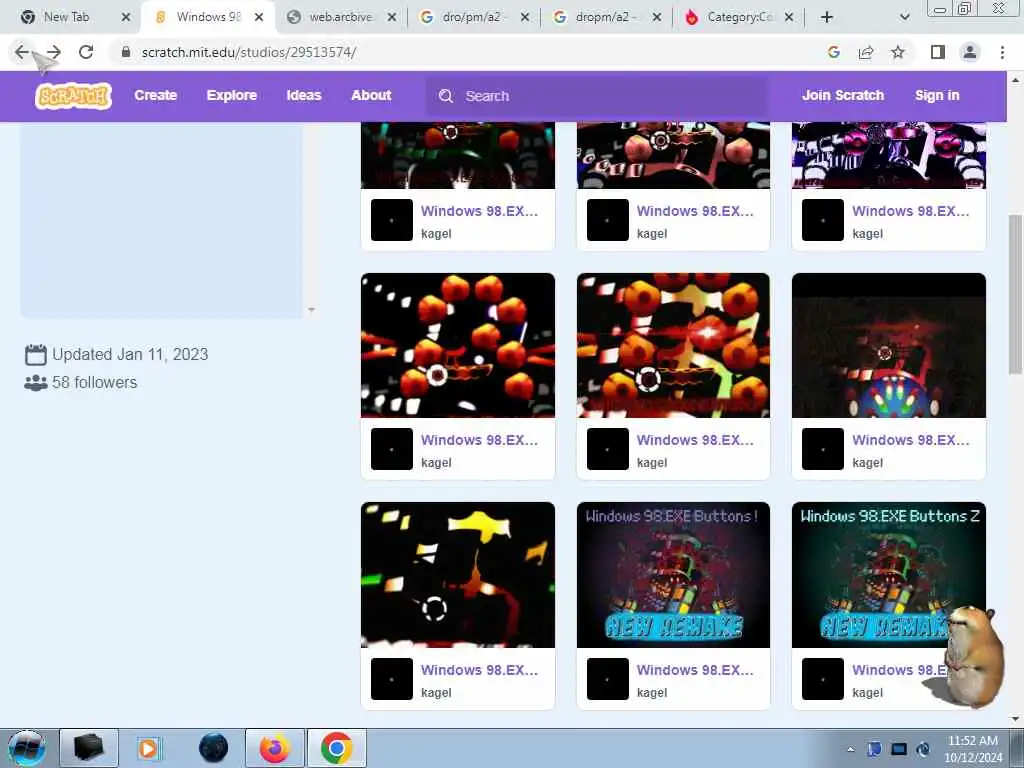Switch to the web.archive tab
Screen dimensions: 1024x768
(340, 17)
